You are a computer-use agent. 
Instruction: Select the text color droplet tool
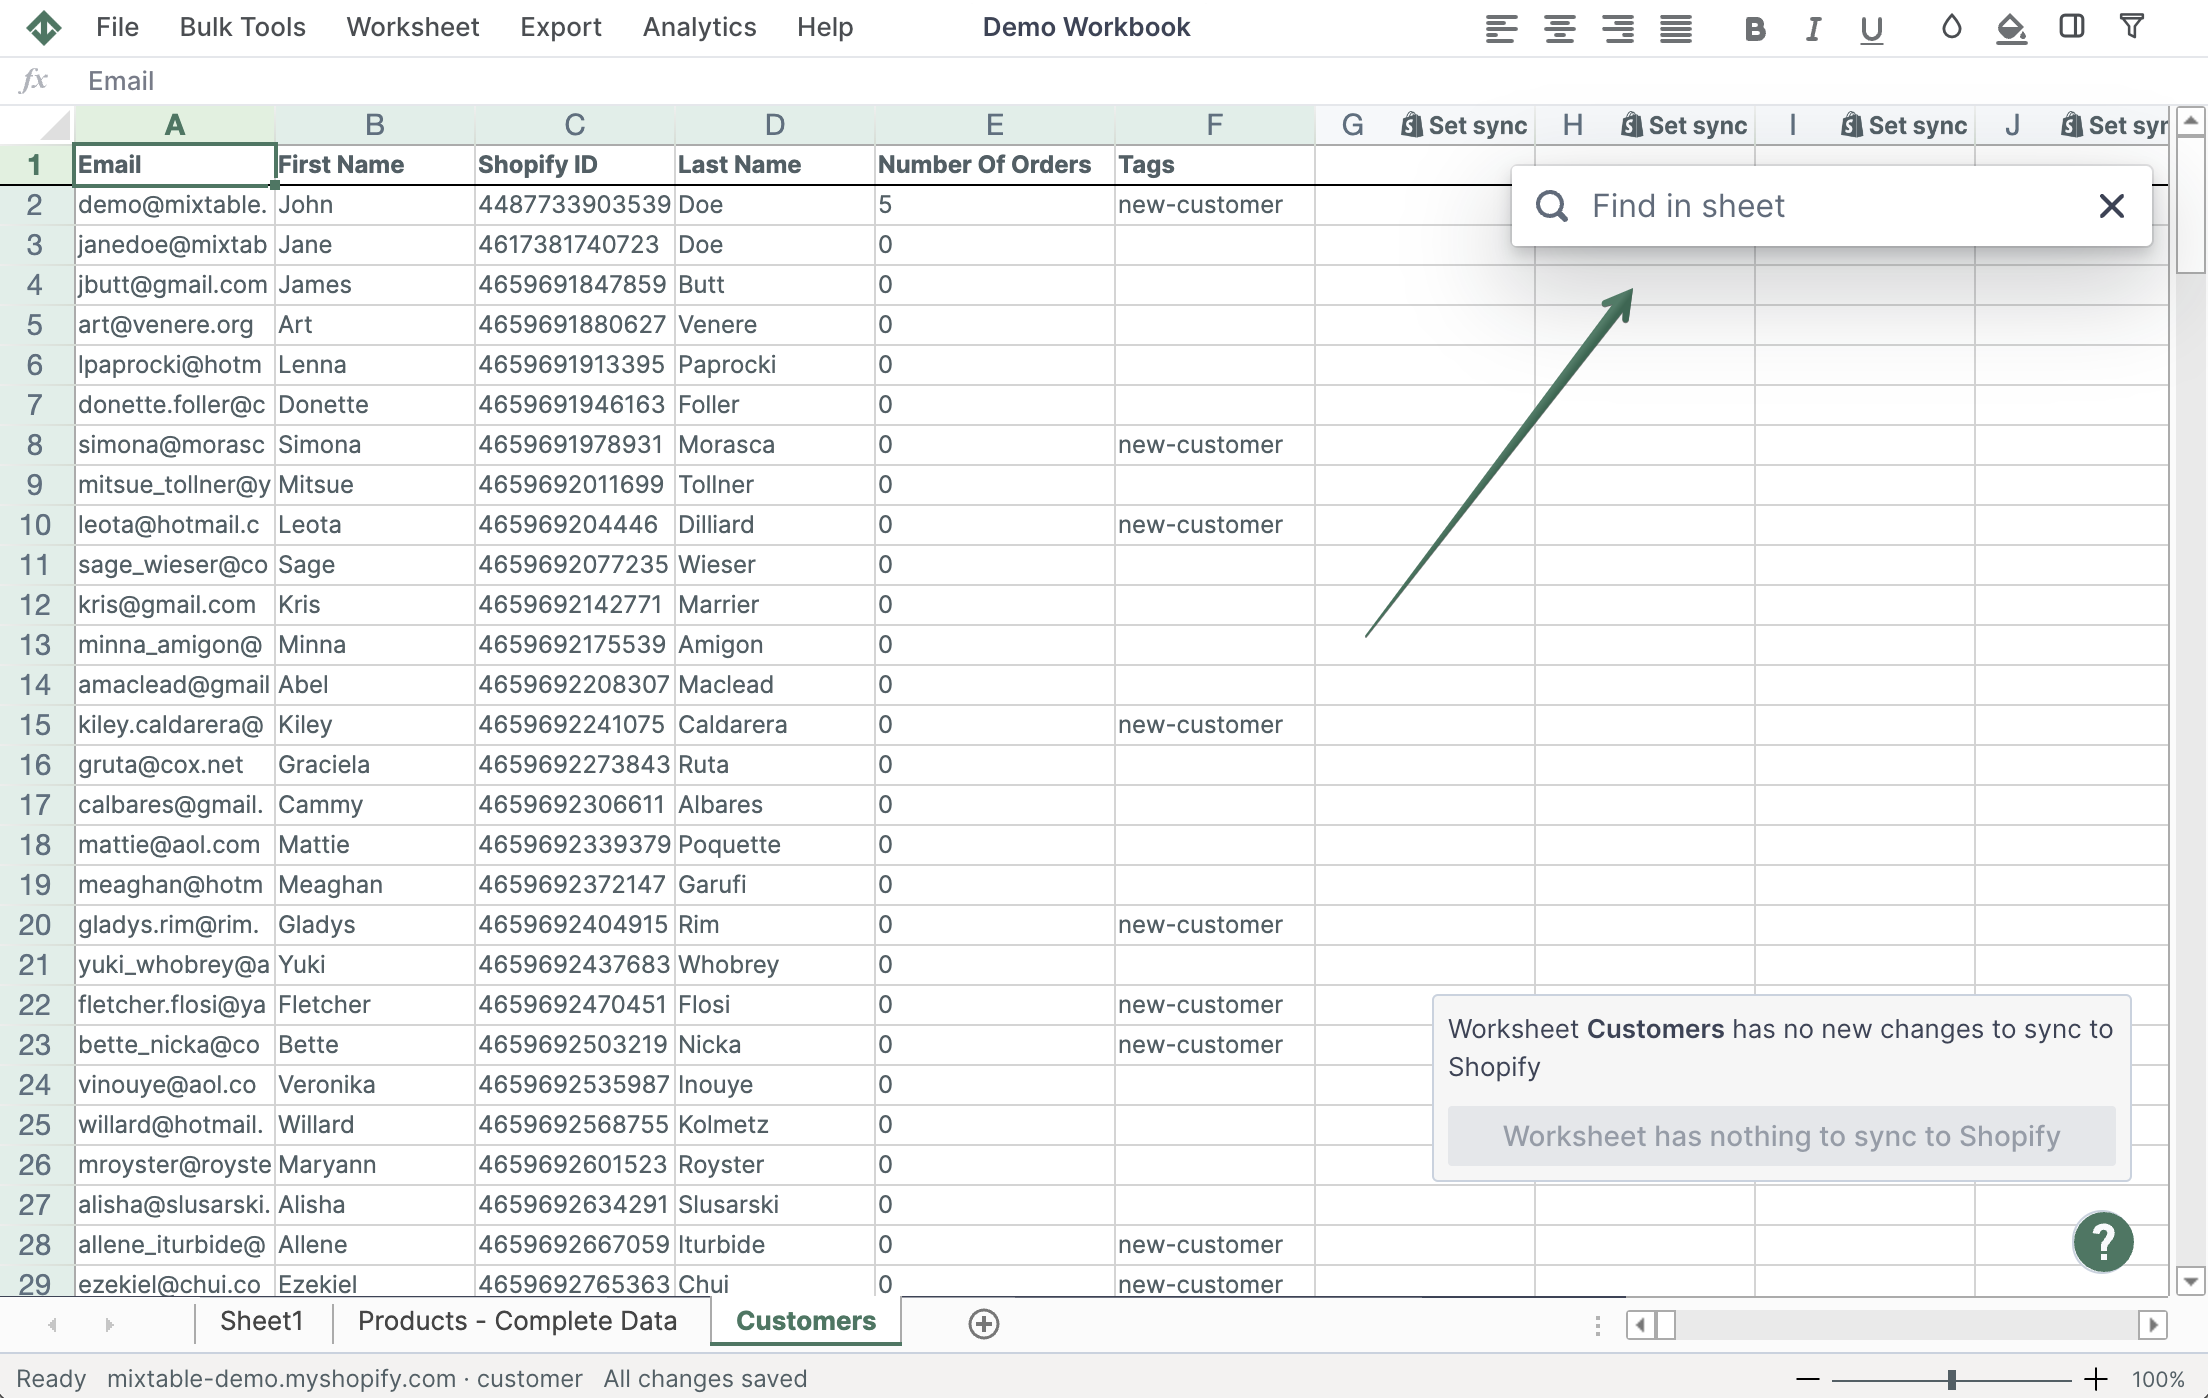1950,28
